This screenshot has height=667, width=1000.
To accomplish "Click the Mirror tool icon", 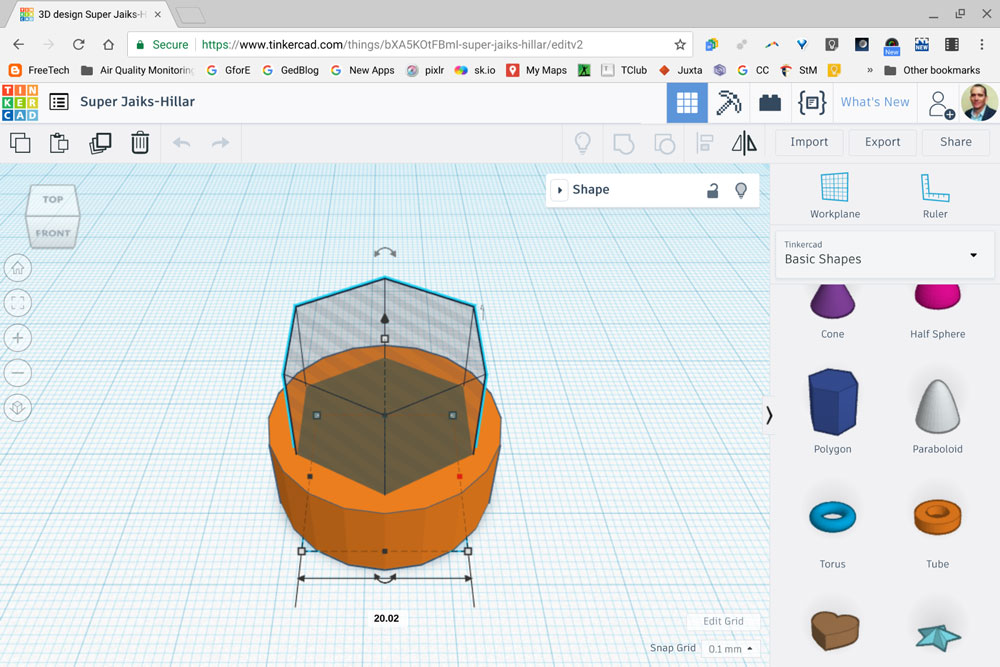I will tap(744, 143).
